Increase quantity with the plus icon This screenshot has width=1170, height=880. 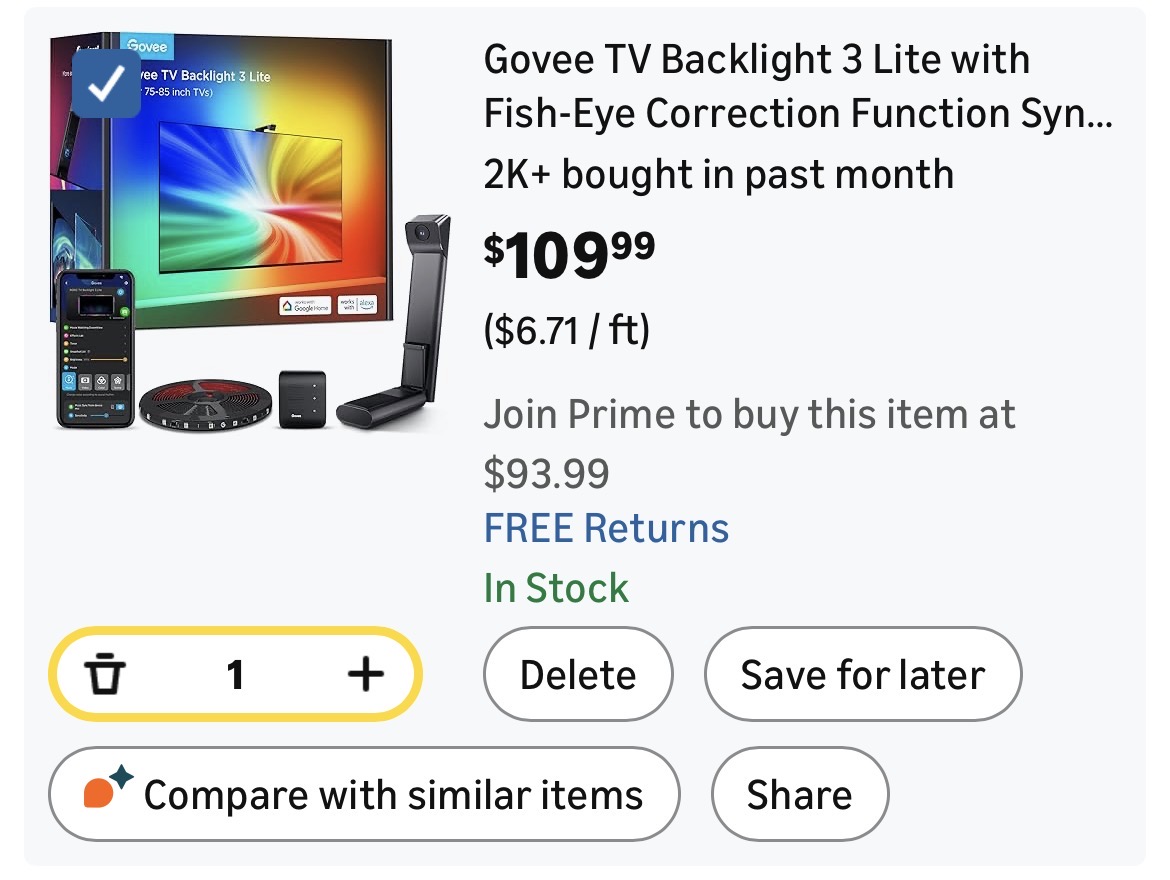[366, 674]
